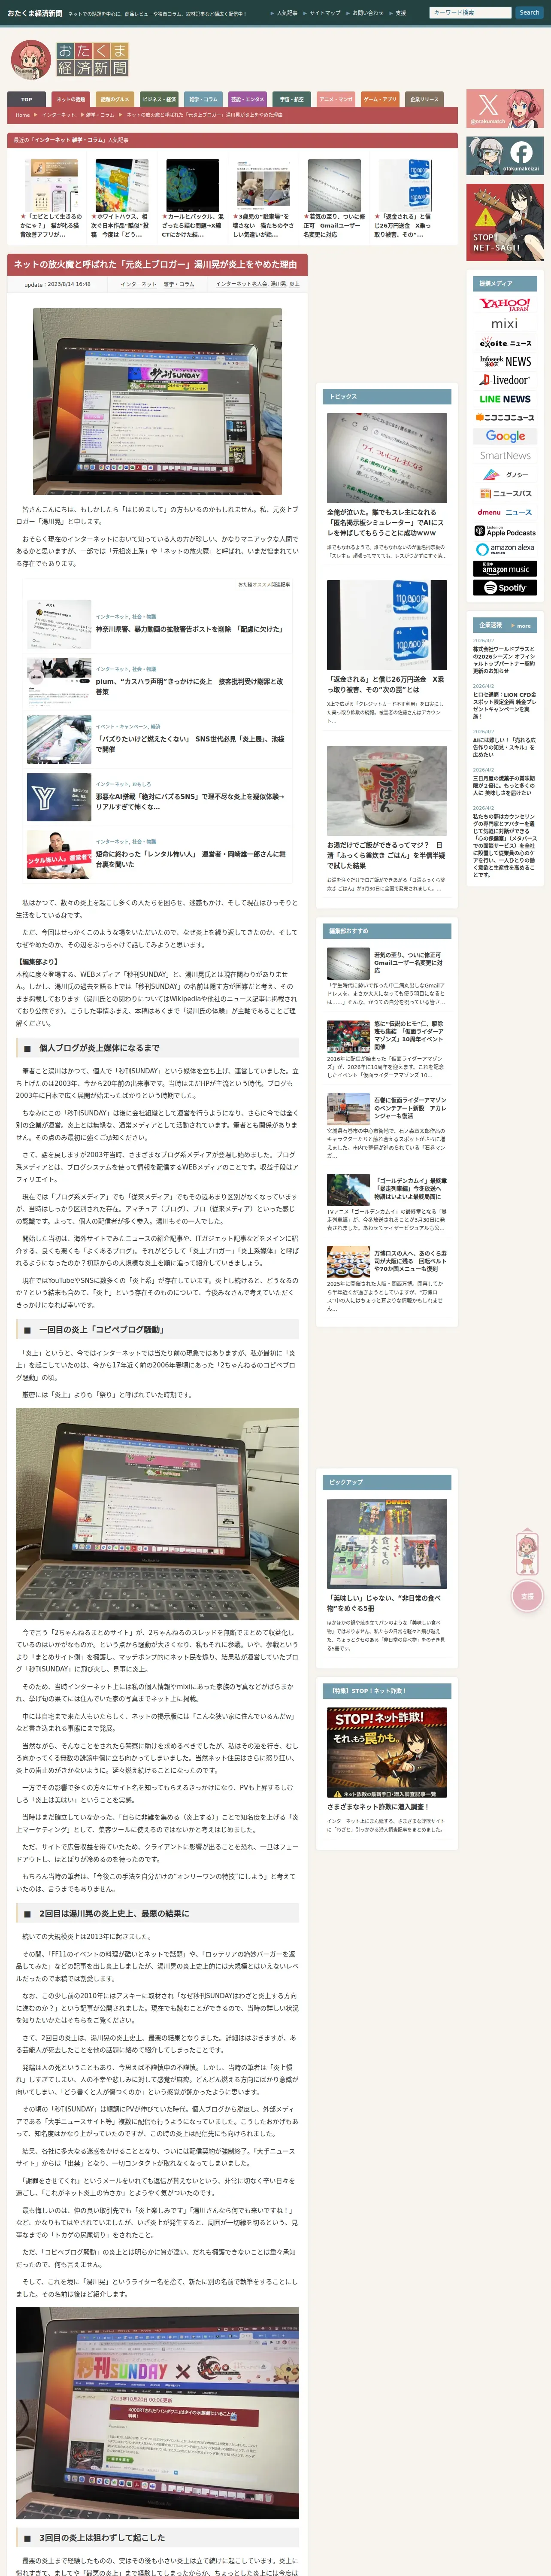Screen dimensions: 551x2576
Task: Open the Google partner logo
Action: click(x=505, y=436)
